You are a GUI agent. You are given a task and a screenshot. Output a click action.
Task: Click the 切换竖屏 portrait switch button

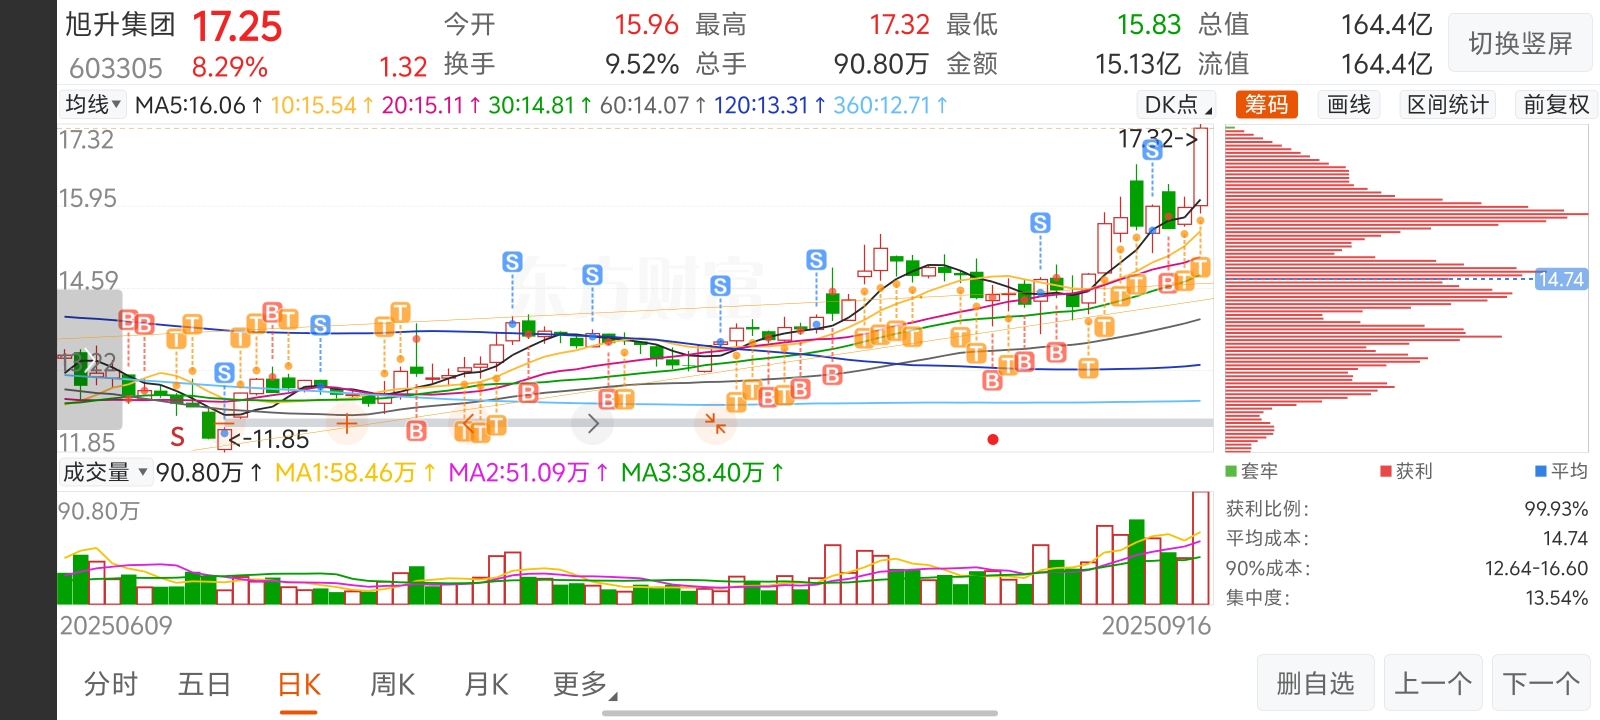1520,43
